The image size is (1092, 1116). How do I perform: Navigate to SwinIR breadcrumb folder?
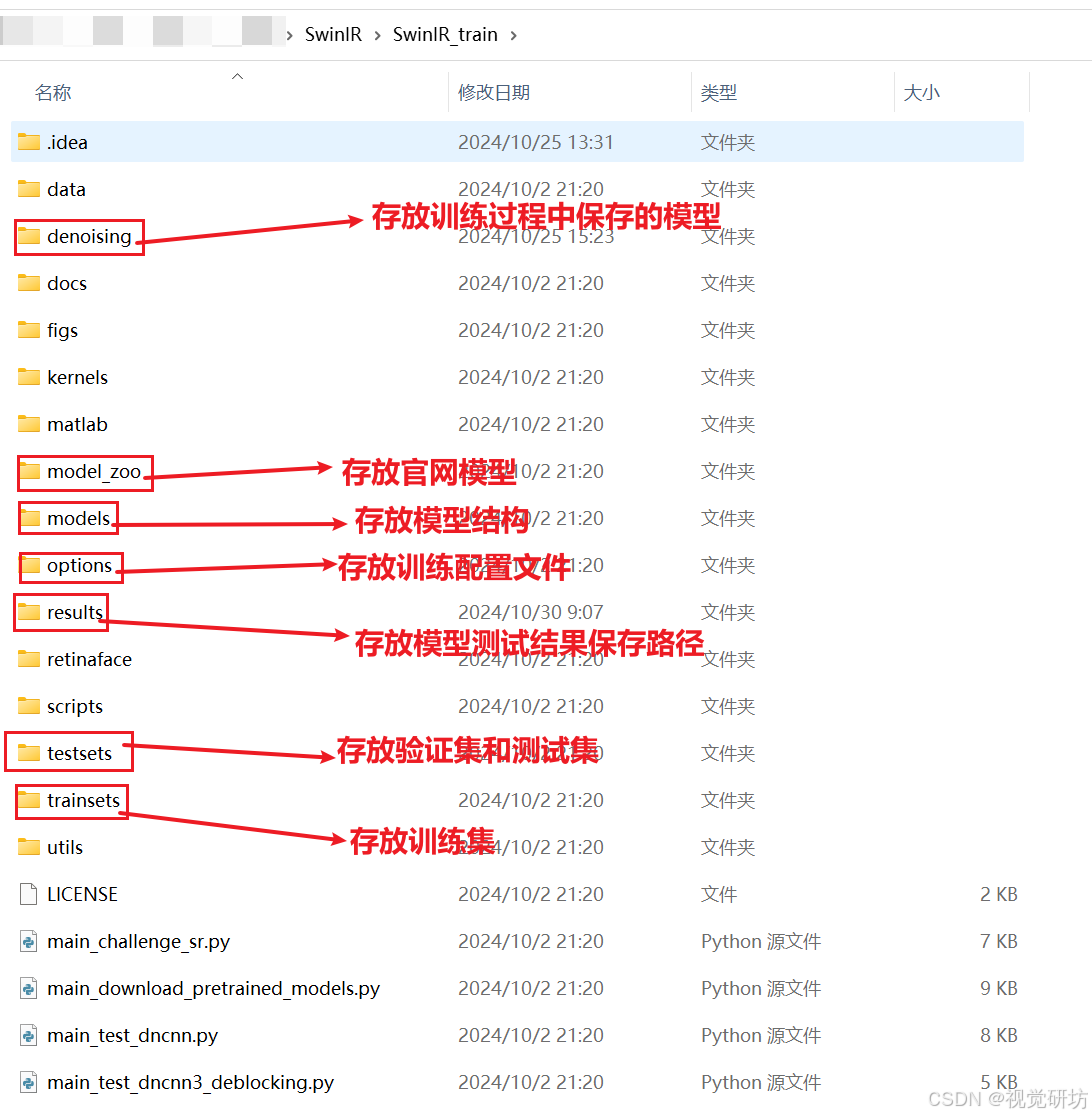[x=333, y=34]
